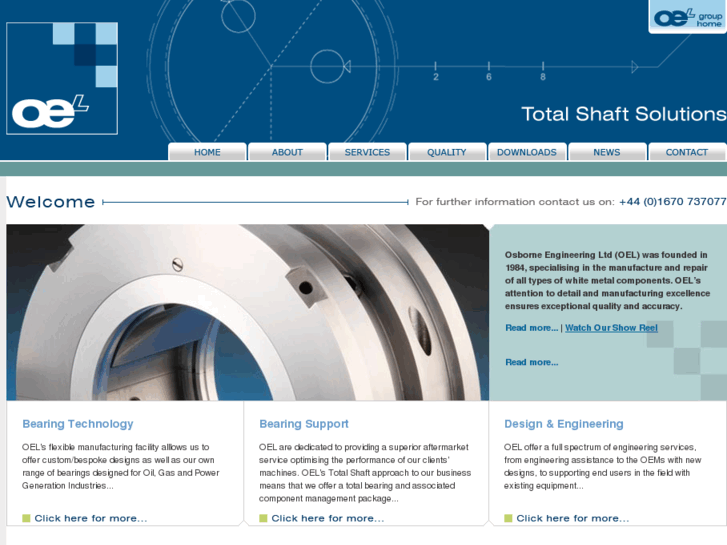Viewport: 727px width, 545px height.
Task: Click 'For further information contact us on:' text
Action: [x=515, y=202]
